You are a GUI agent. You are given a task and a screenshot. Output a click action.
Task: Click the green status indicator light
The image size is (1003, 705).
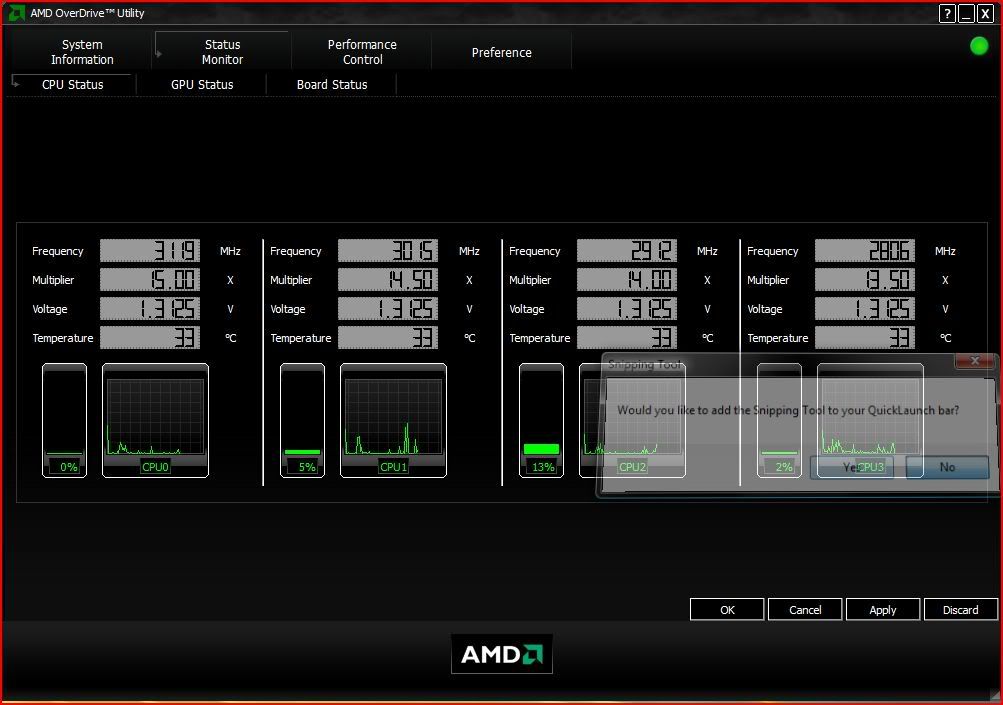coord(979,46)
